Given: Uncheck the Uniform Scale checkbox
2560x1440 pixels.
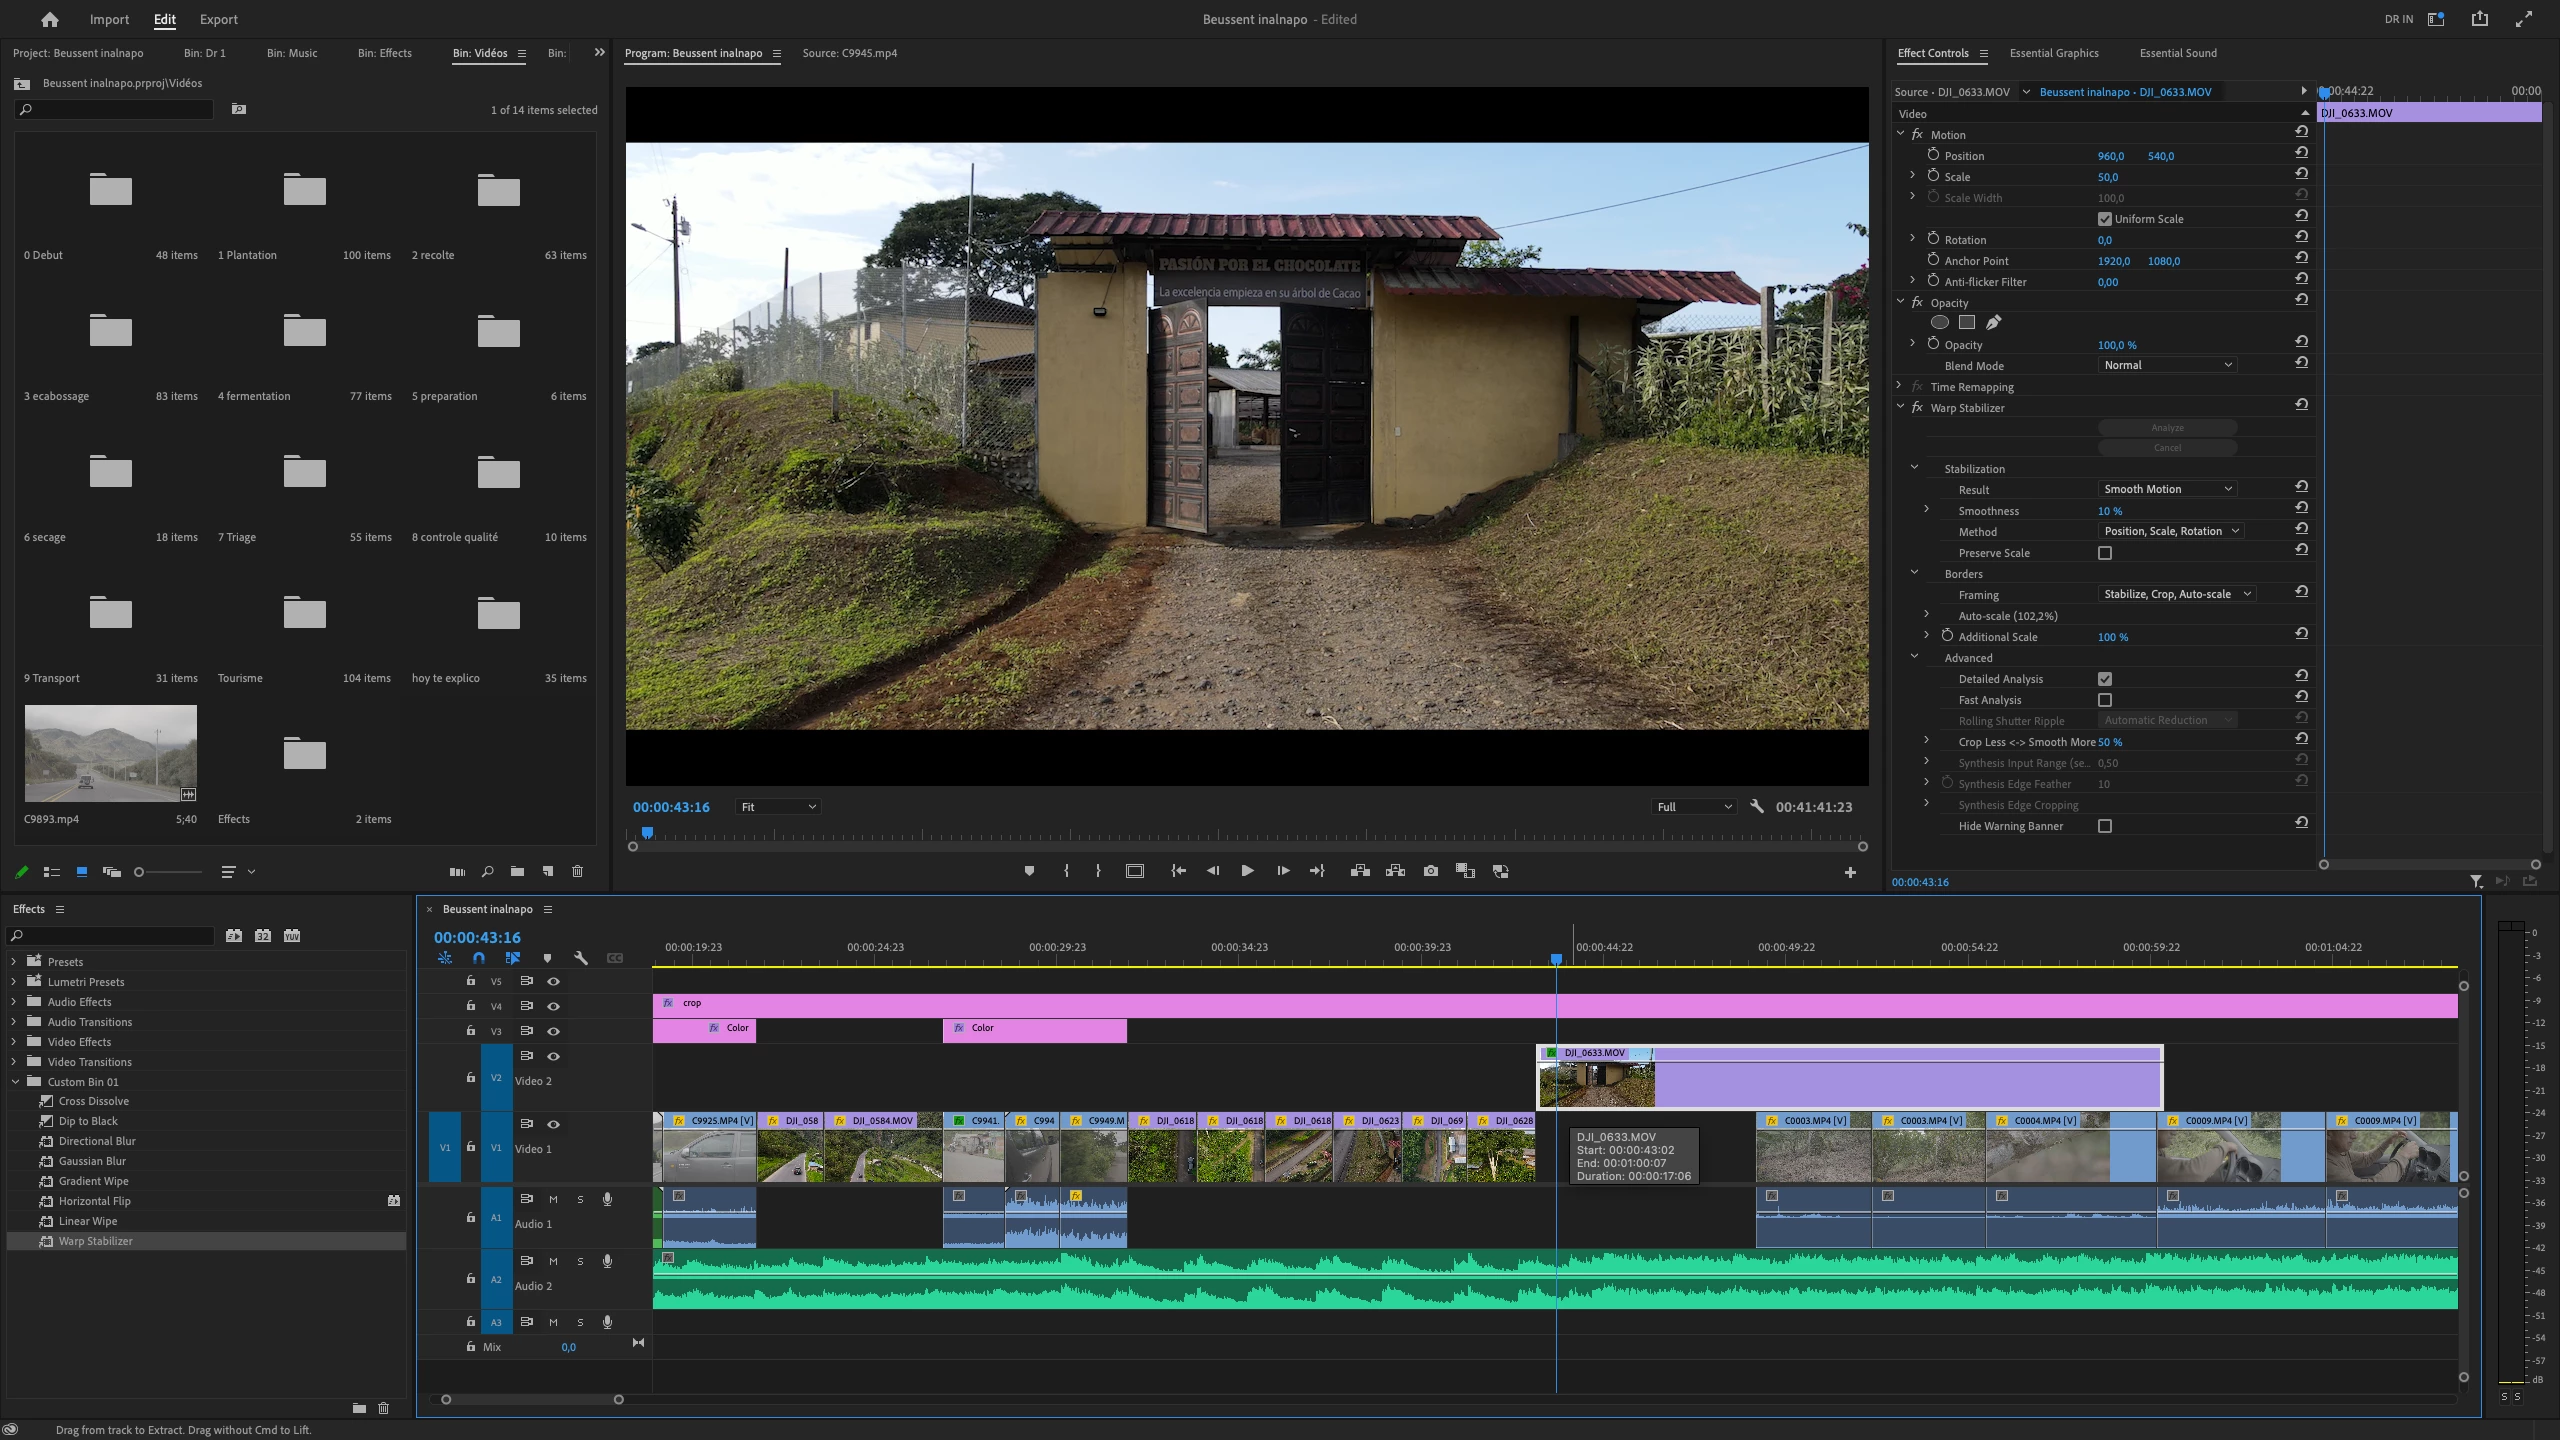Looking at the screenshot, I should tap(2104, 219).
